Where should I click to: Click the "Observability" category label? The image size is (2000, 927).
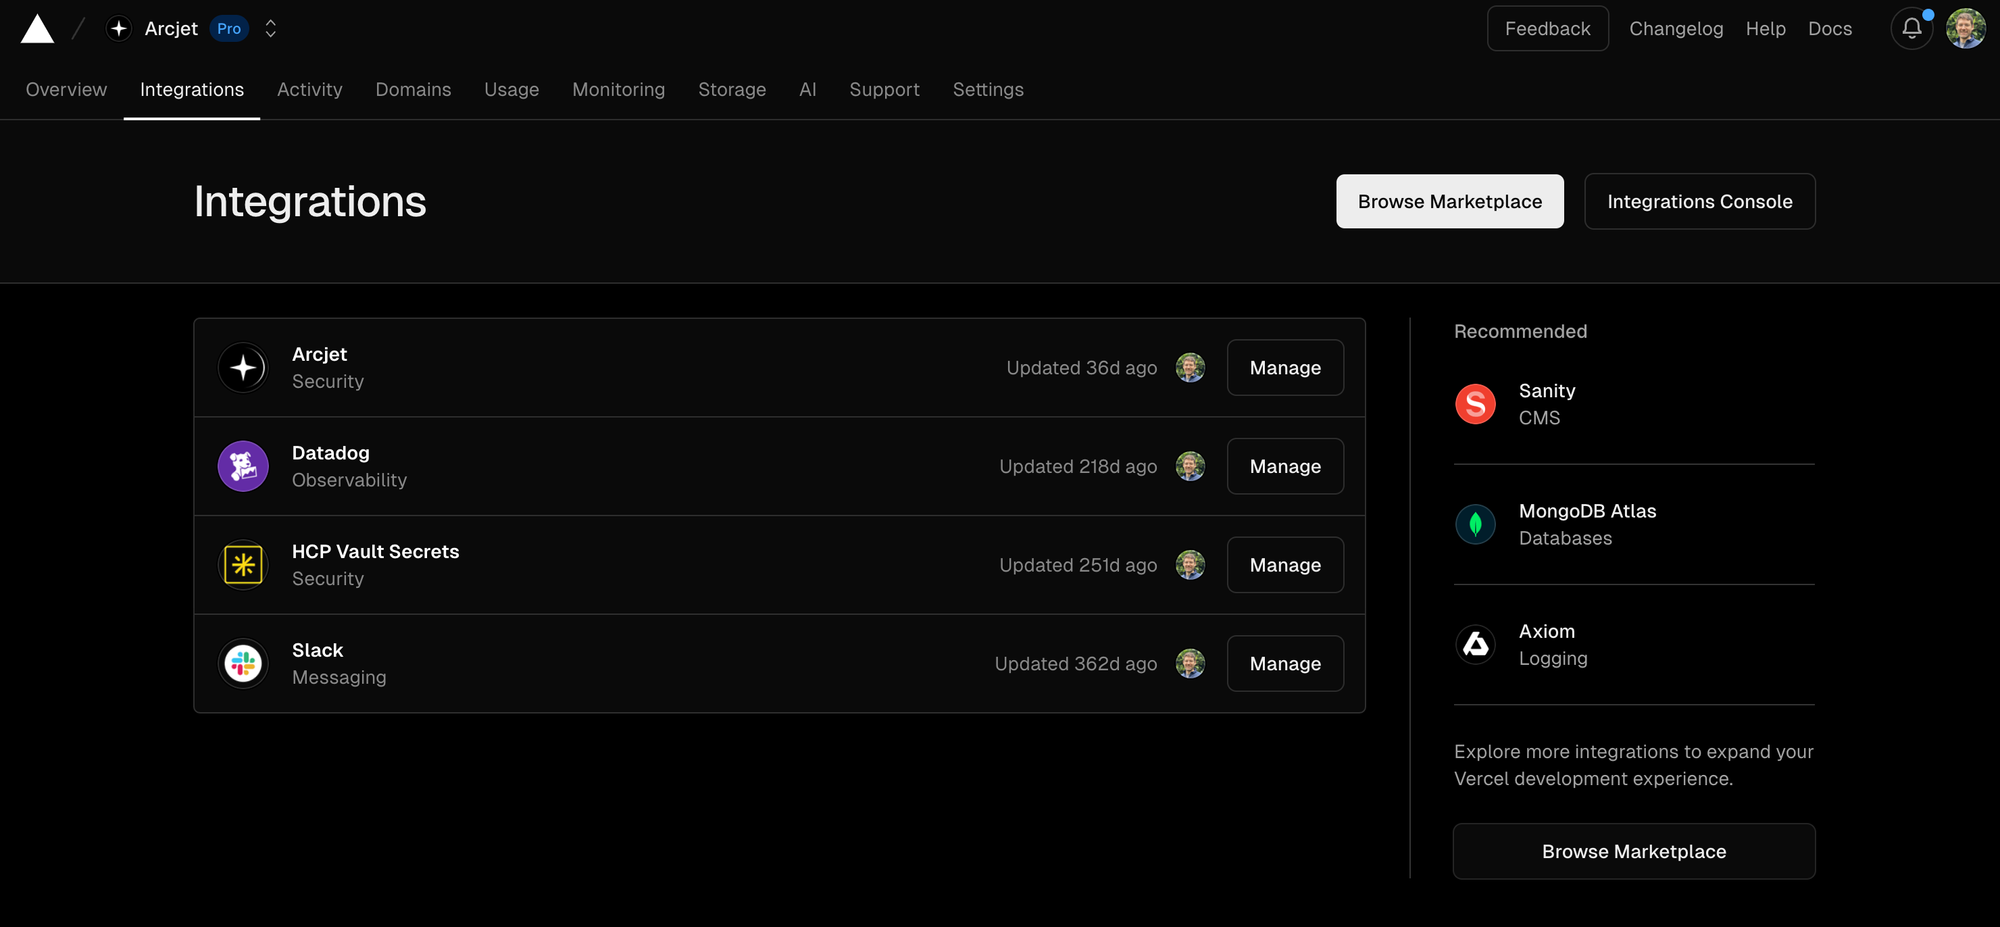click(349, 481)
